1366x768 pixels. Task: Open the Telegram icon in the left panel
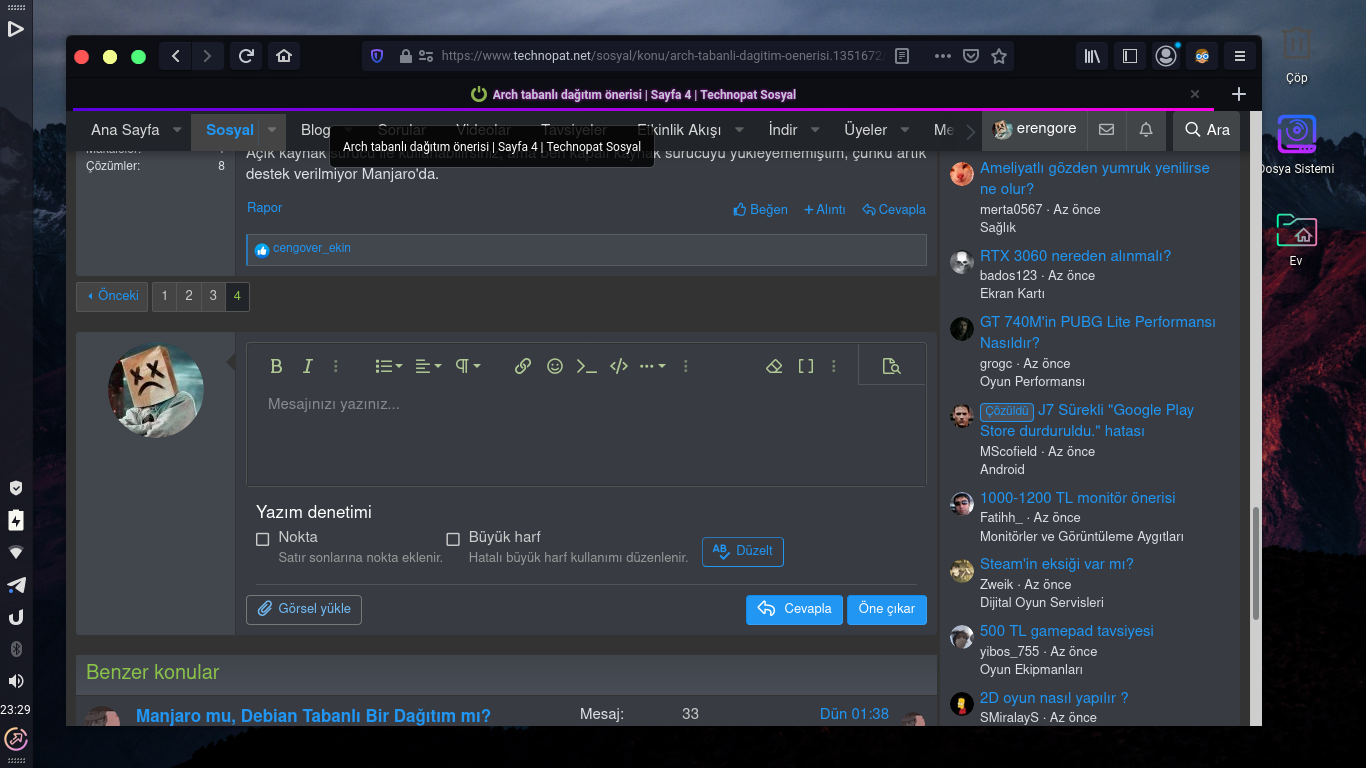[x=16, y=585]
